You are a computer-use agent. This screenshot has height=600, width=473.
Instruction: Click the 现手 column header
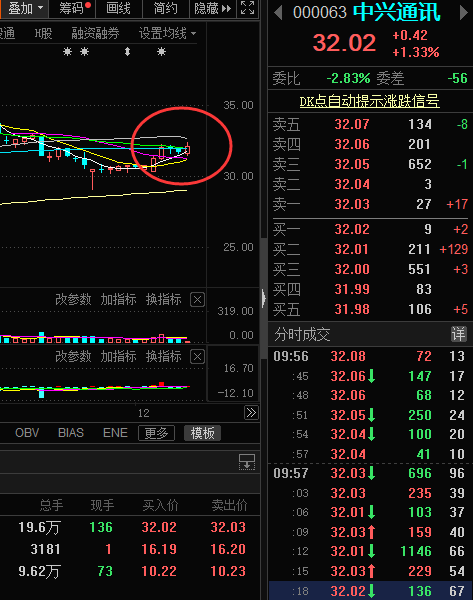tap(102, 505)
